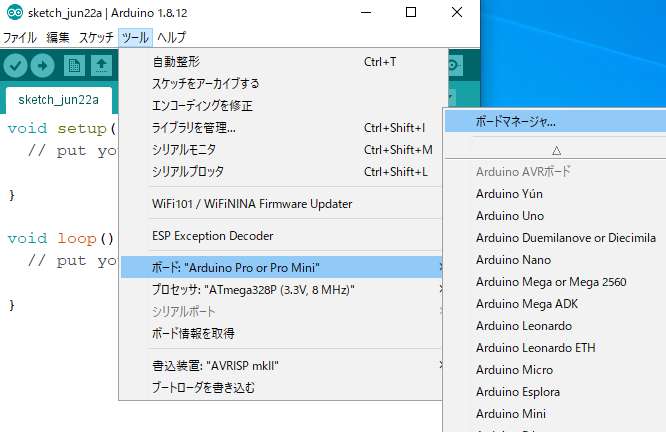The height and width of the screenshot is (432, 666).
Task: Choose Arduino Nano from board list
Action: point(512,260)
